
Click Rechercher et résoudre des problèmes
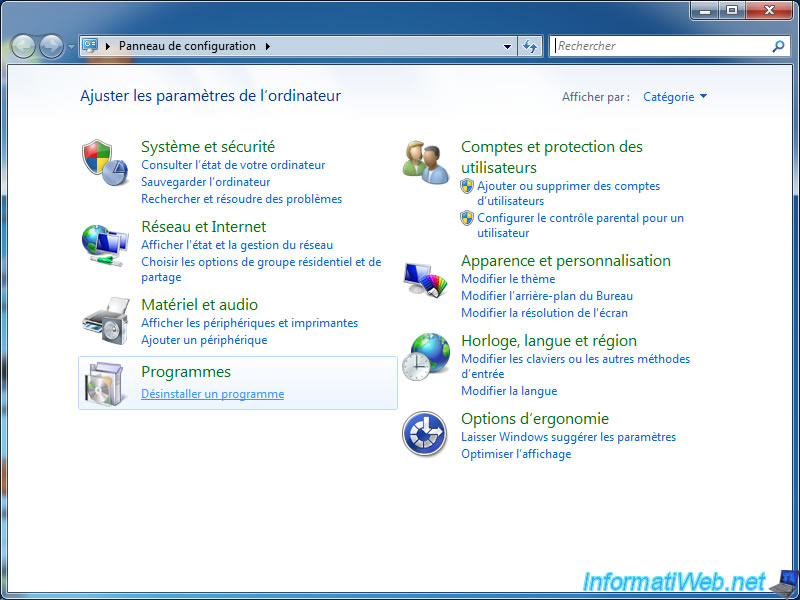point(241,198)
